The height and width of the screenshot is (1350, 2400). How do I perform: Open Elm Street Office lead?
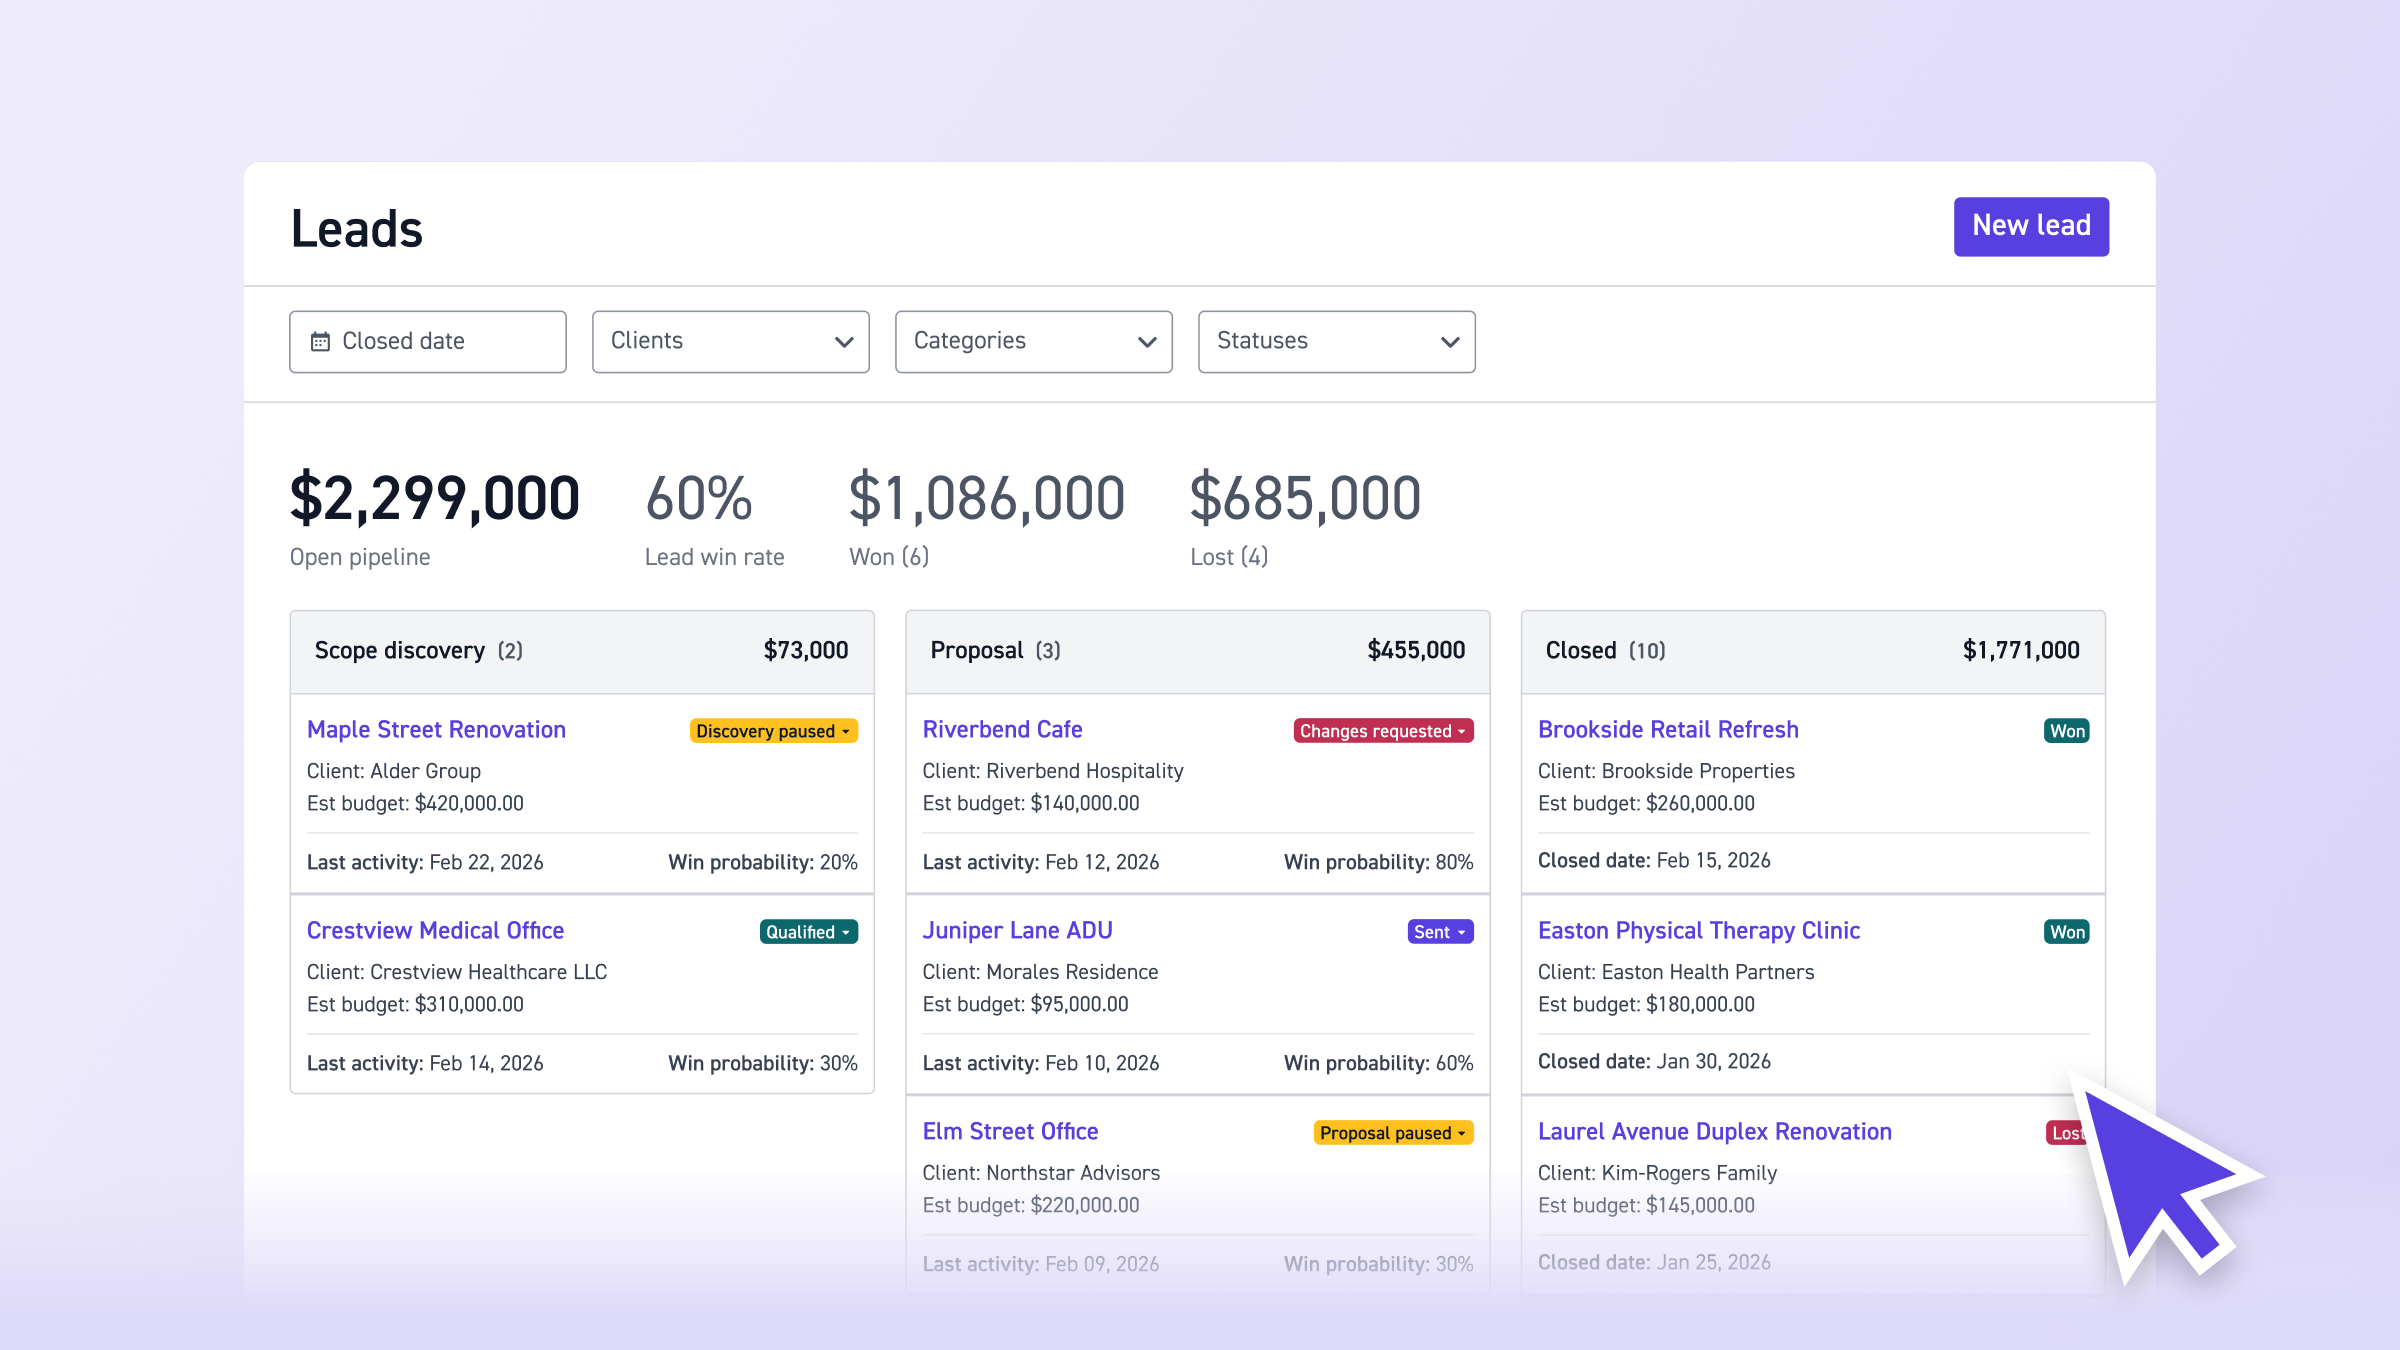click(1010, 1131)
